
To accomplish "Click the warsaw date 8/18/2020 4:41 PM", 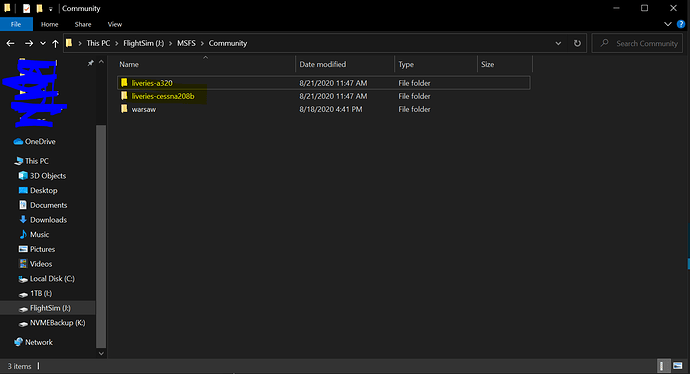I will pyautogui.click(x=330, y=109).
